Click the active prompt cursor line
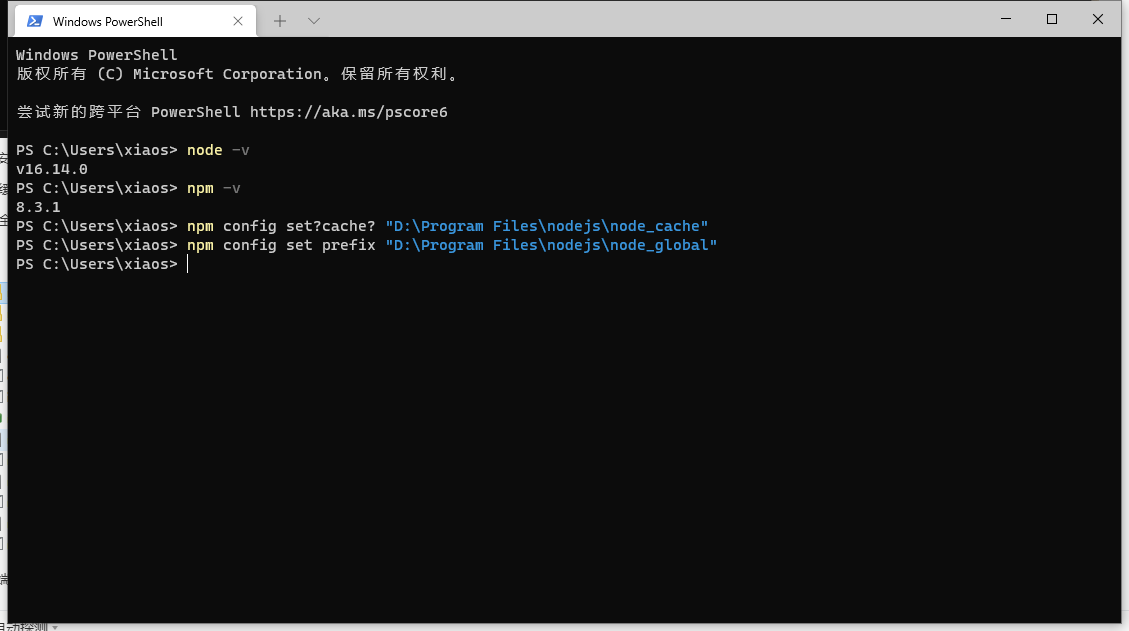The width and height of the screenshot is (1129, 631). pos(186,264)
